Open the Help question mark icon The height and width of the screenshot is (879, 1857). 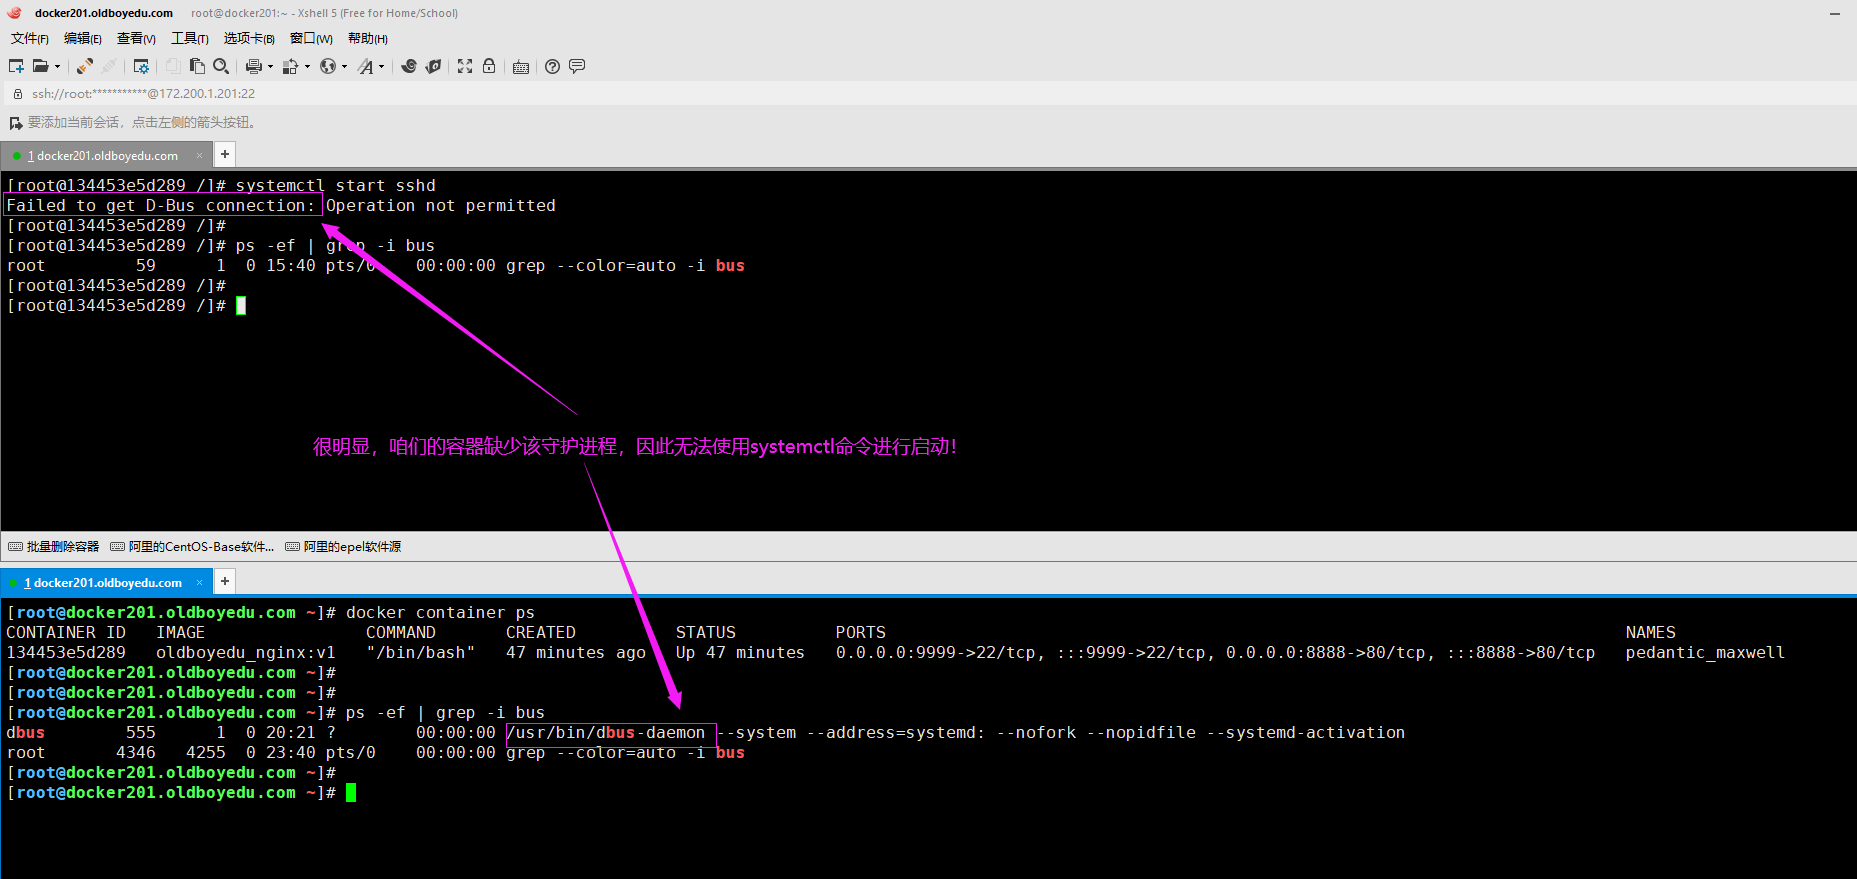click(x=552, y=66)
